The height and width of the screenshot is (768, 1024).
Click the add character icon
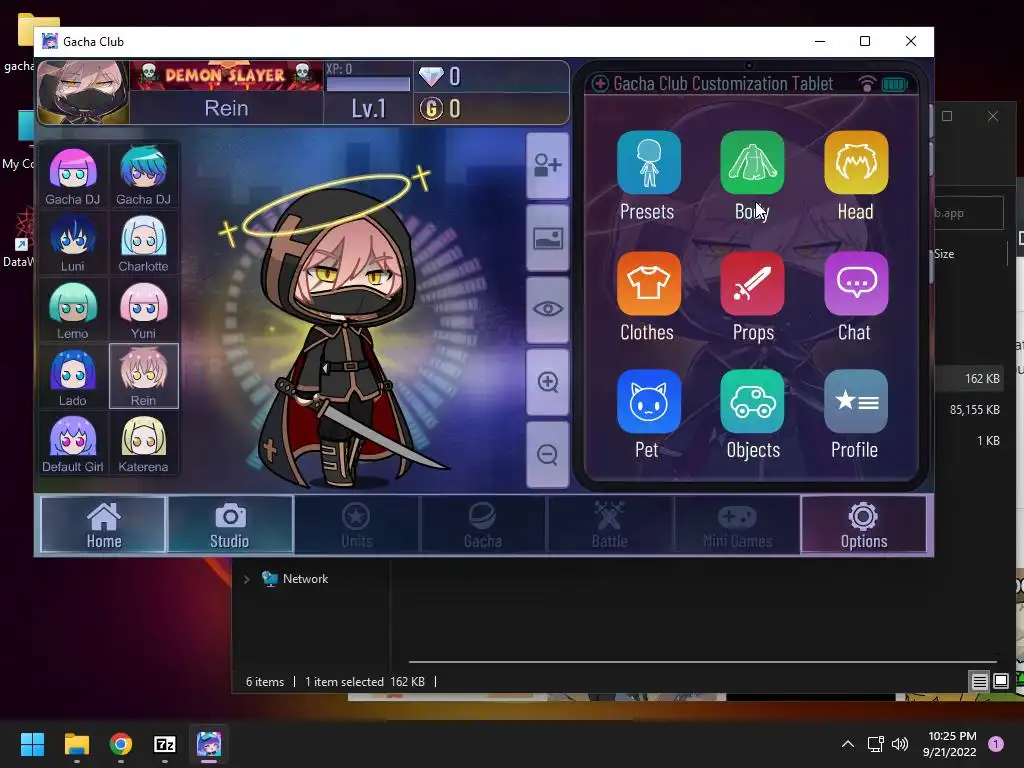pos(547,165)
